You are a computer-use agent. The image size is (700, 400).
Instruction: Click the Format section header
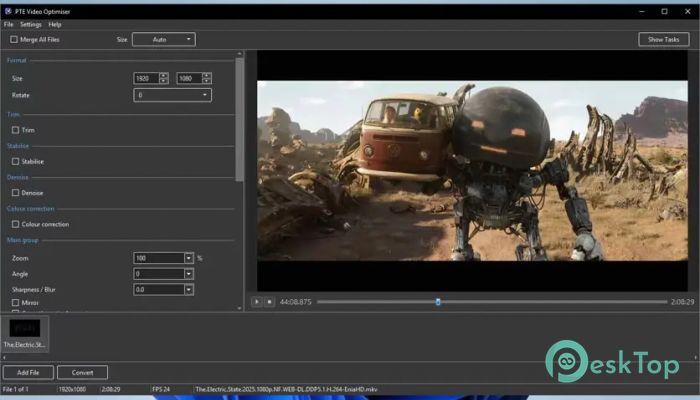[17, 60]
